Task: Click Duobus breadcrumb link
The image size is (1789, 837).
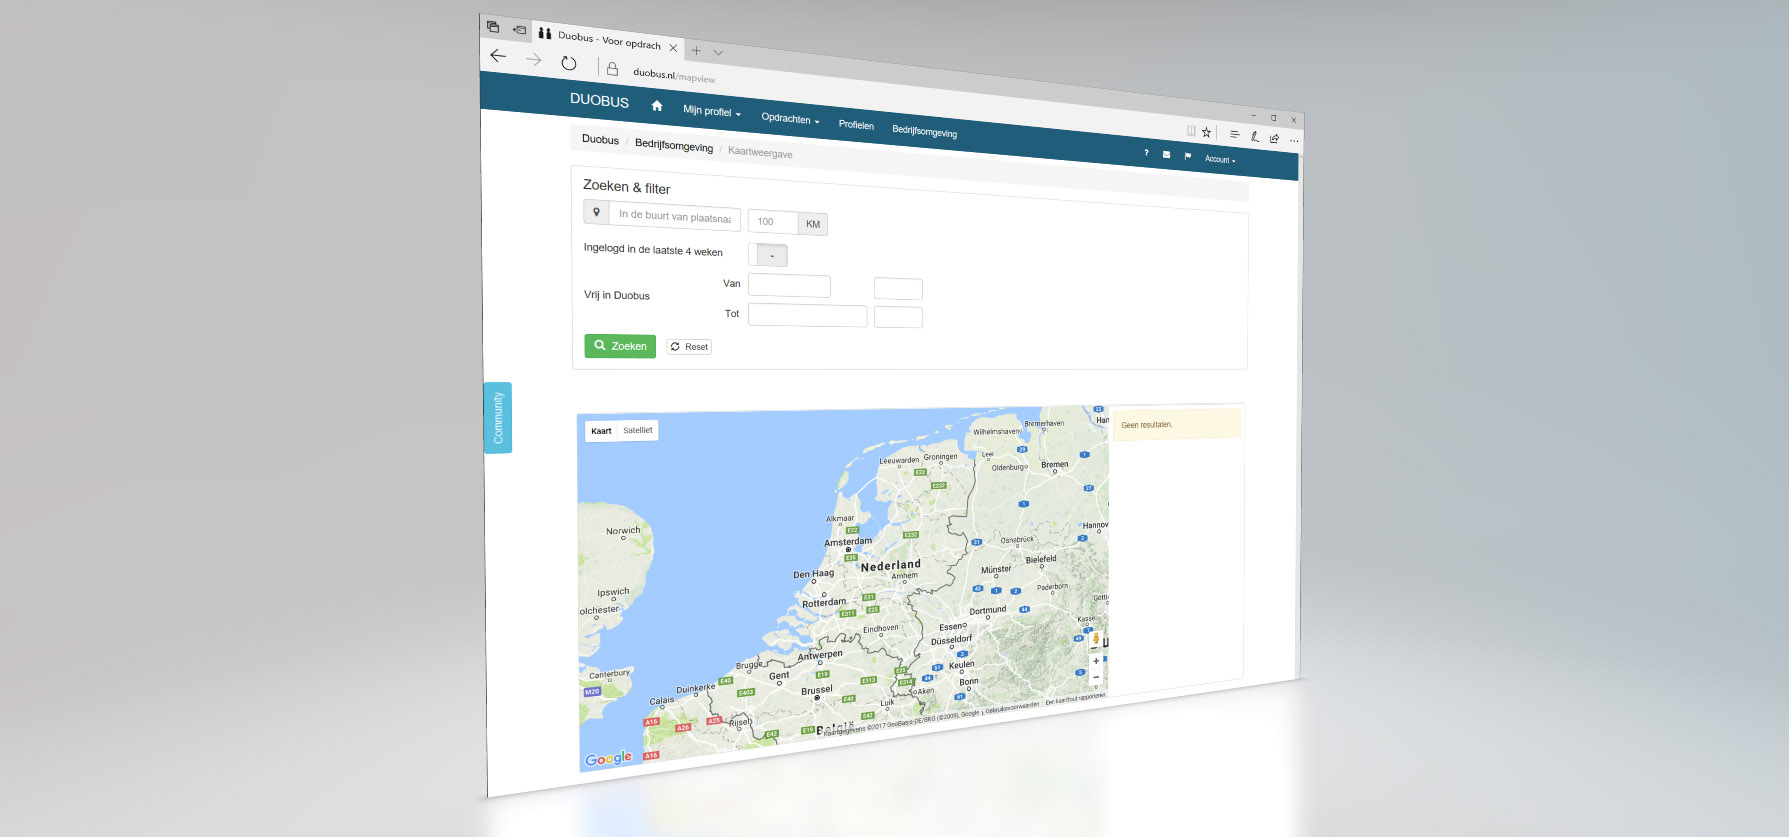Action: (x=600, y=139)
